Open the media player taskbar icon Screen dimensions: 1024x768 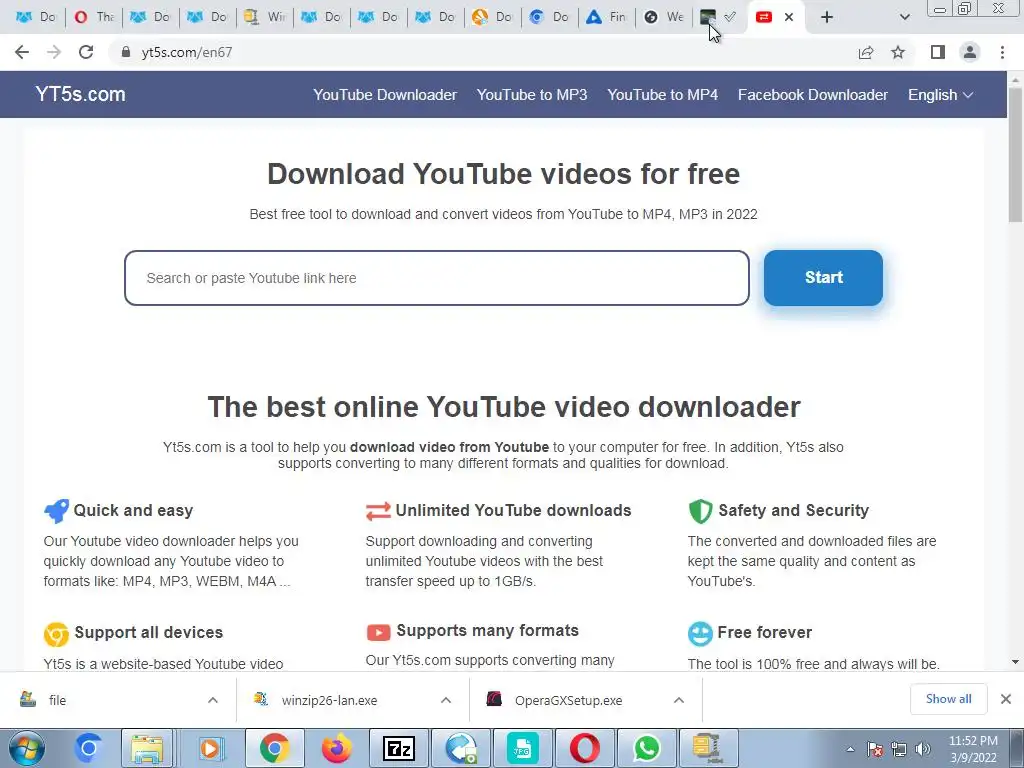[x=210, y=748]
